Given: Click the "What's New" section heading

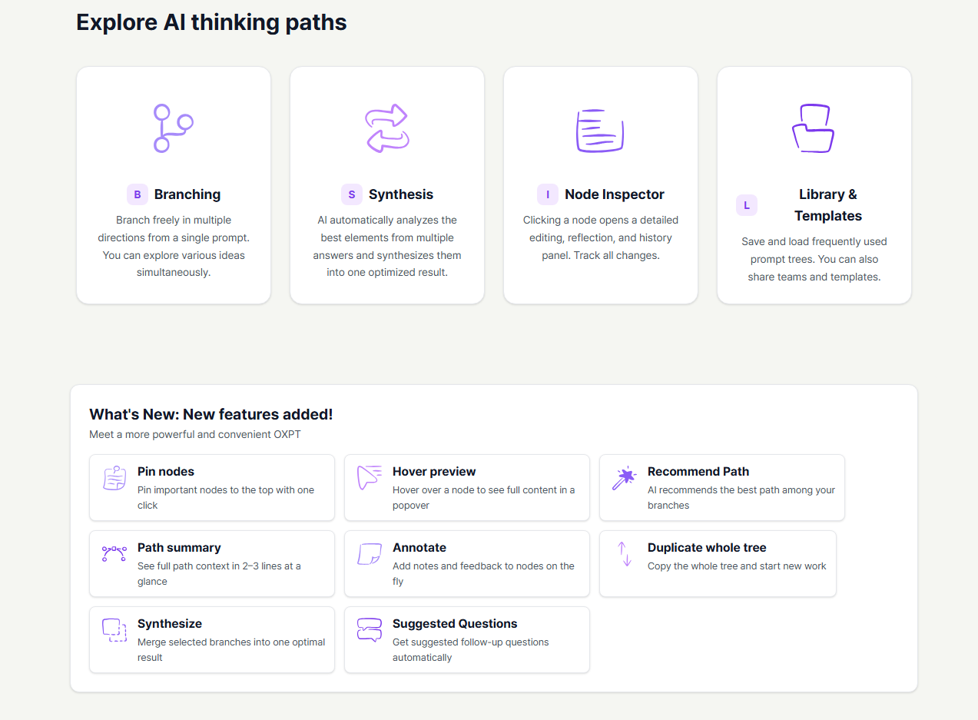Looking at the screenshot, I should click(x=210, y=413).
